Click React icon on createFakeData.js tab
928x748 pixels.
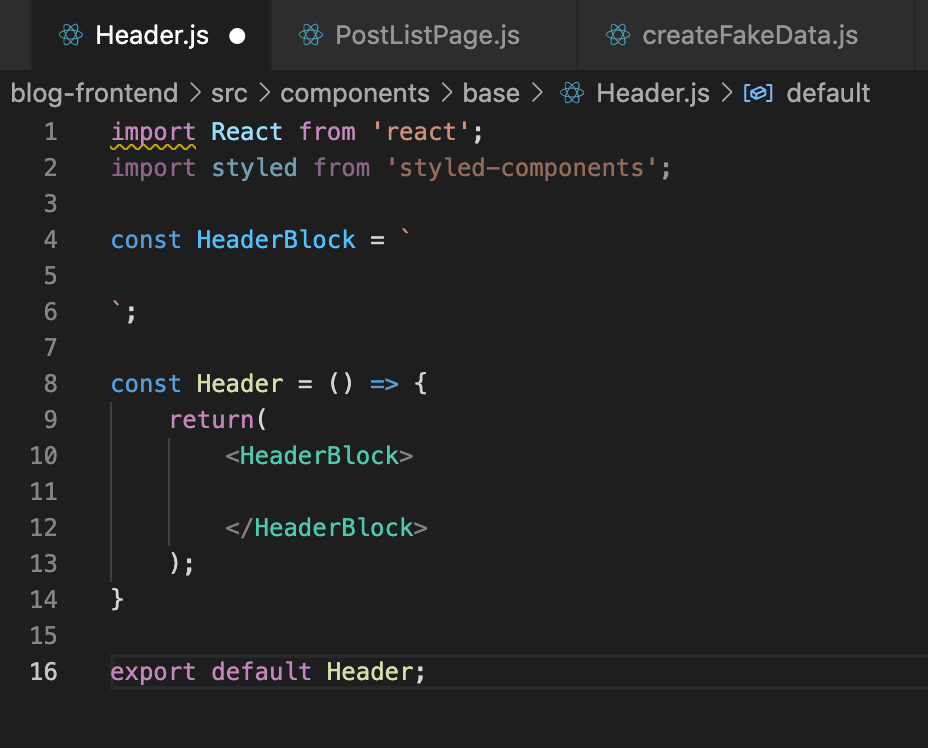point(618,36)
